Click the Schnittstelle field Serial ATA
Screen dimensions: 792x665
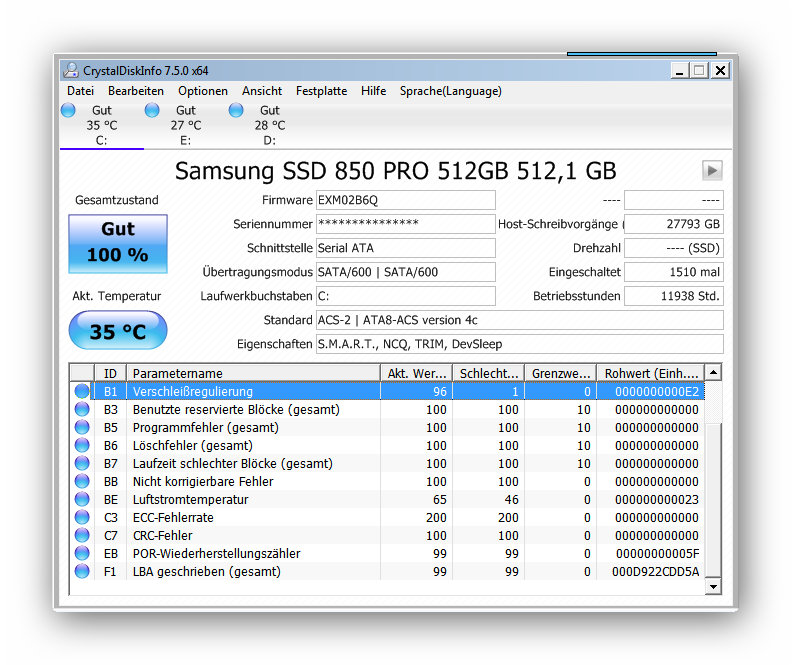click(406, 248)
